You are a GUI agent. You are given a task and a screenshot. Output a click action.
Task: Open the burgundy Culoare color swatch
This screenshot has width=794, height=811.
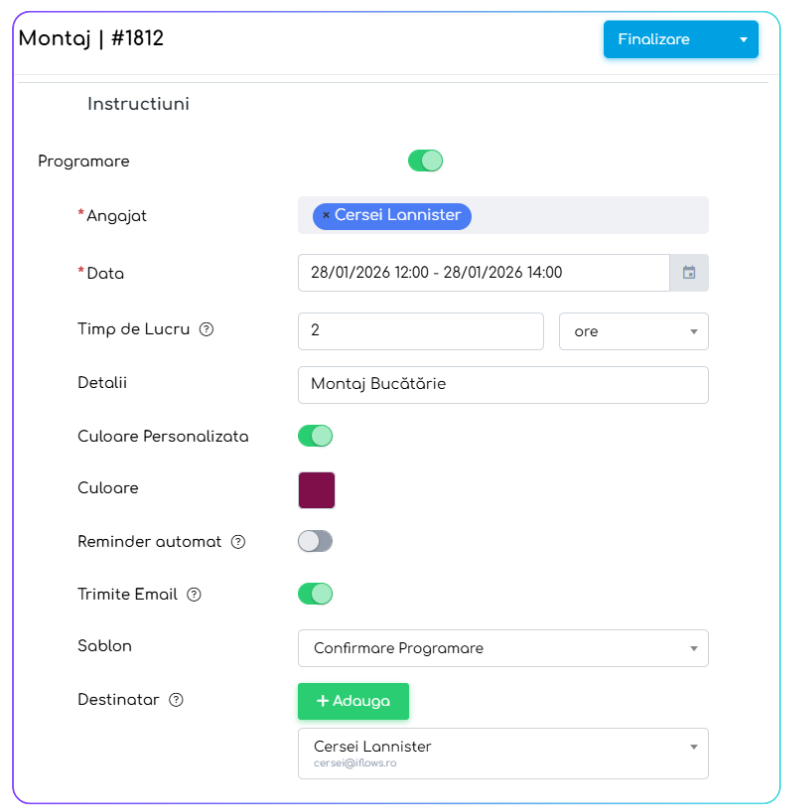coord(317,490)
